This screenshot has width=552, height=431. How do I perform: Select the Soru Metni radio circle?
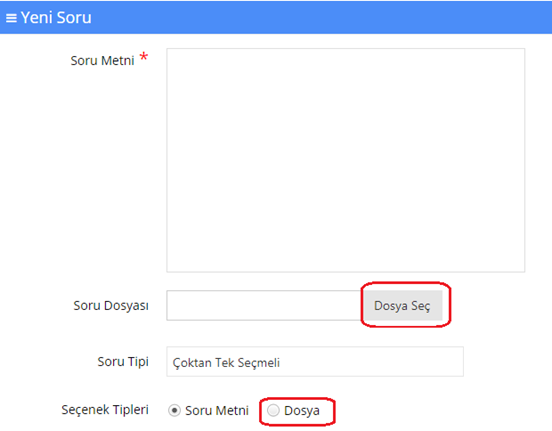(174, 411)
